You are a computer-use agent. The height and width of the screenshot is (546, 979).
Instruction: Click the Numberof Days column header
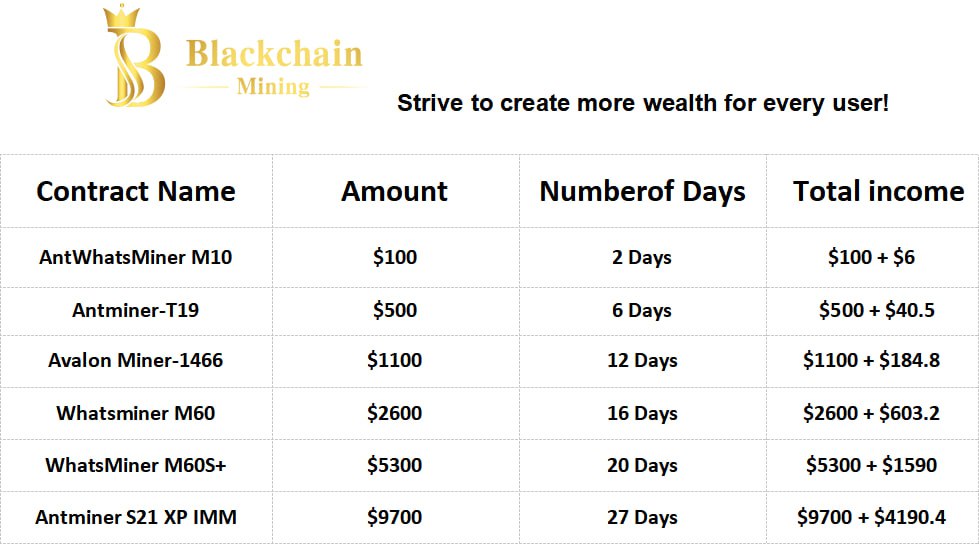coord(642,191)
